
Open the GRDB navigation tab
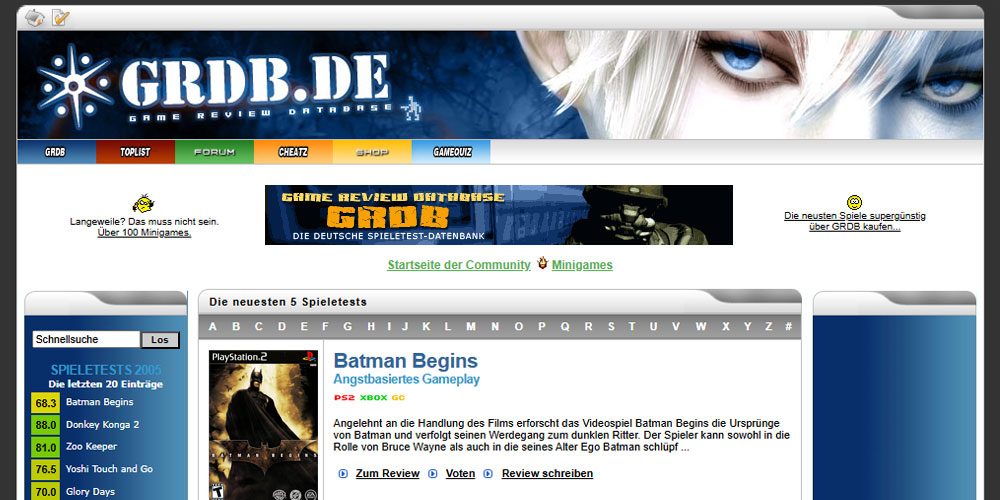[56, 152]
